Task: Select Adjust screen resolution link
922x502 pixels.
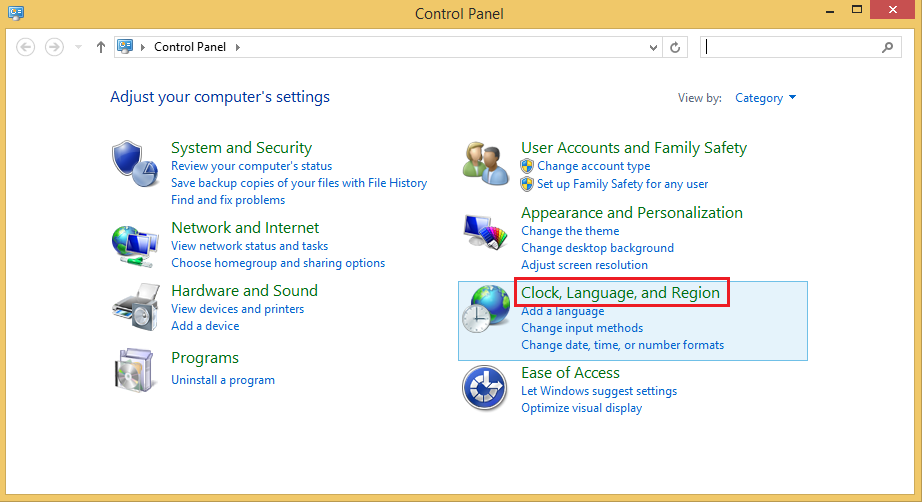Action: coord(584,265)
